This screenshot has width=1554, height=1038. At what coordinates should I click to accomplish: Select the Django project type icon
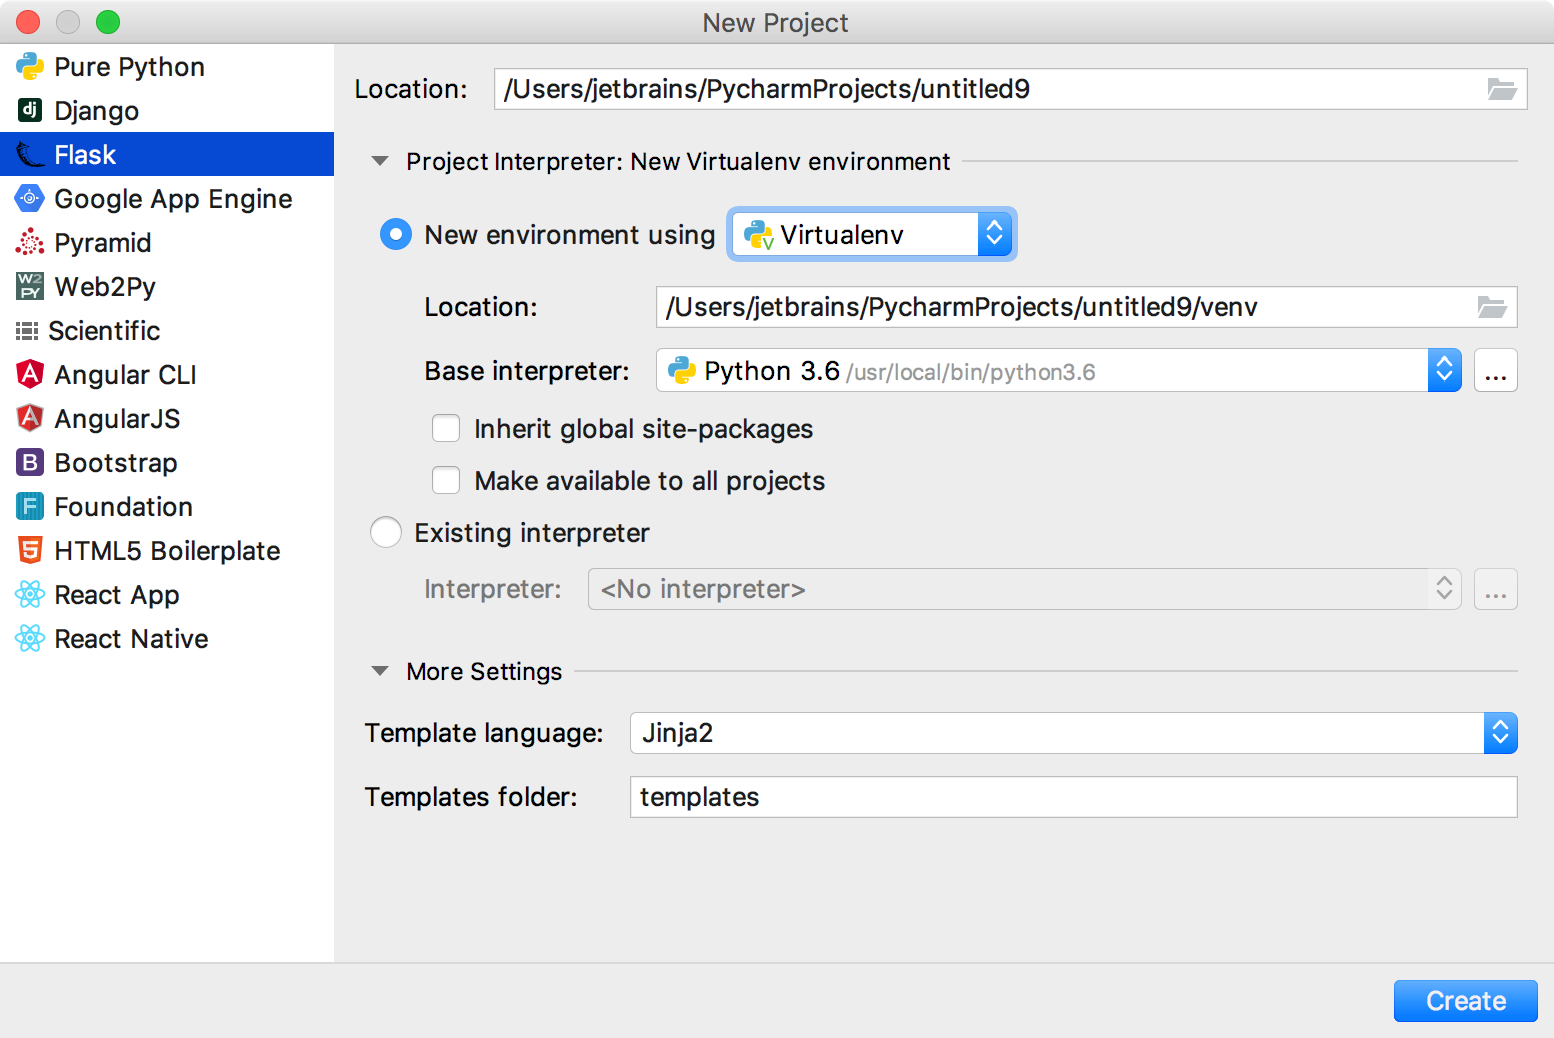click(30, 110)
